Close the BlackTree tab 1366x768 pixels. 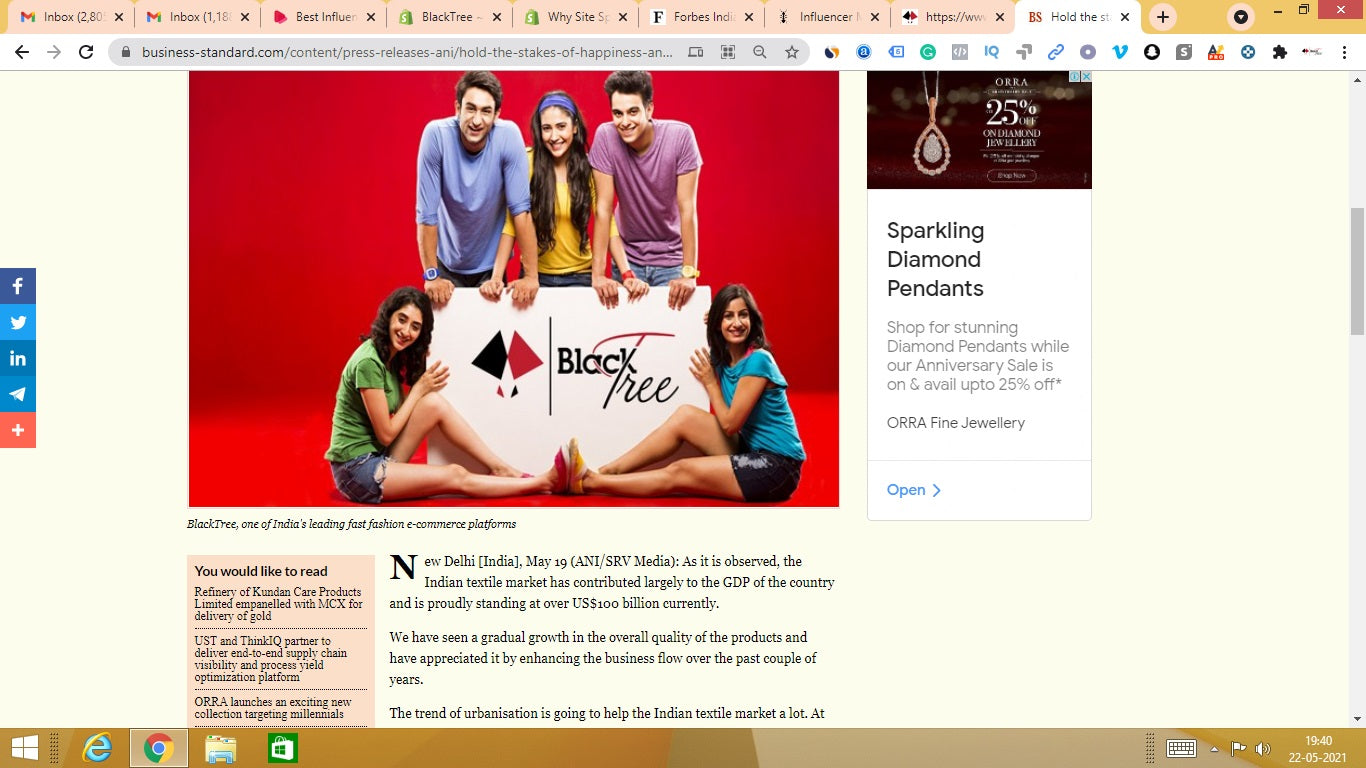(x=497, y=17)
